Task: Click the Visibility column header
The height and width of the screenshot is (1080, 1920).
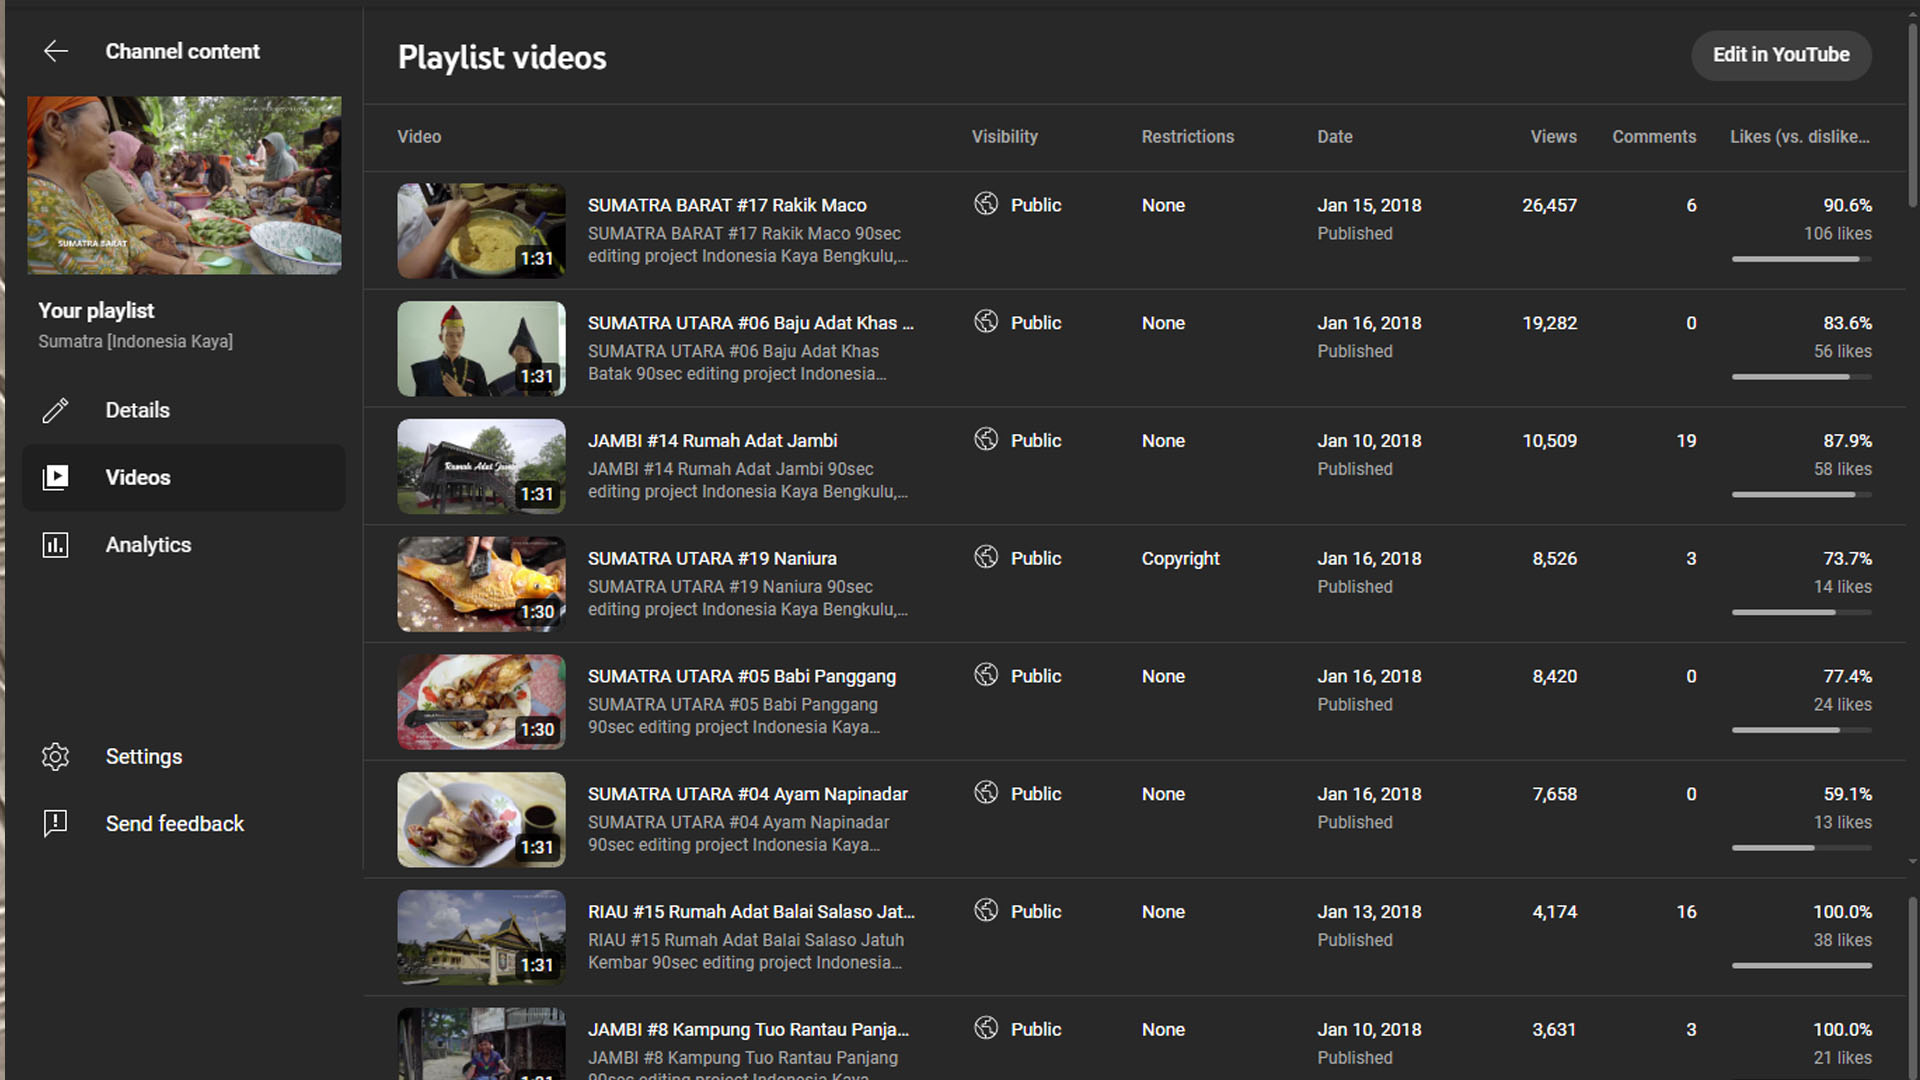Action: point(1004,137)
